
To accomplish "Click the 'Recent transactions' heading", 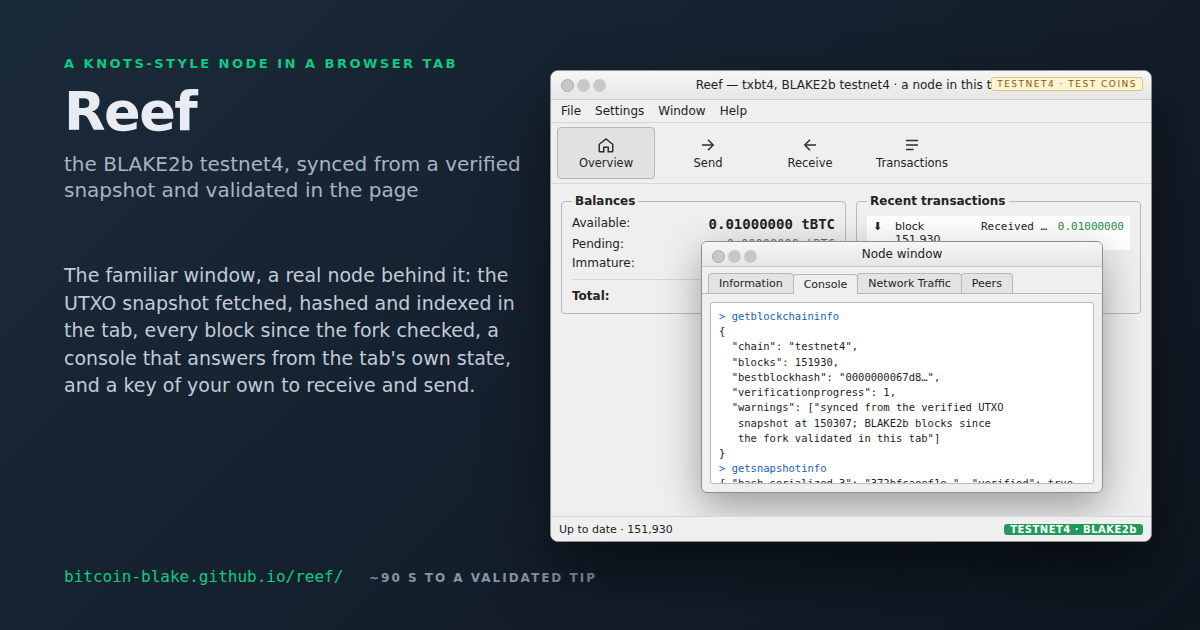I will click(x=937, y=200).
